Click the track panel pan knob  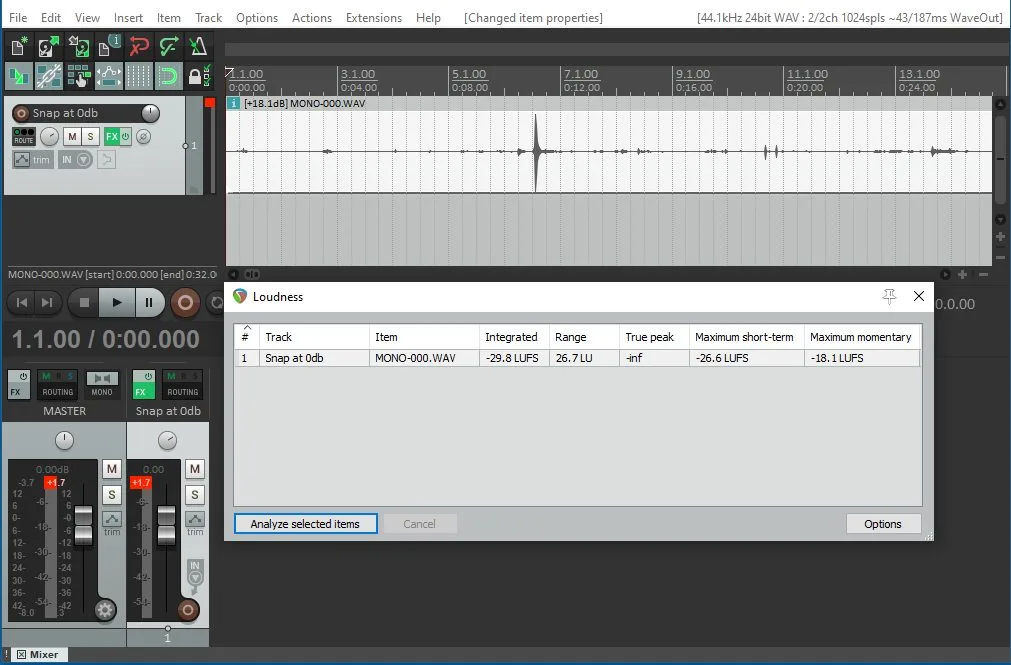[50, 136]
